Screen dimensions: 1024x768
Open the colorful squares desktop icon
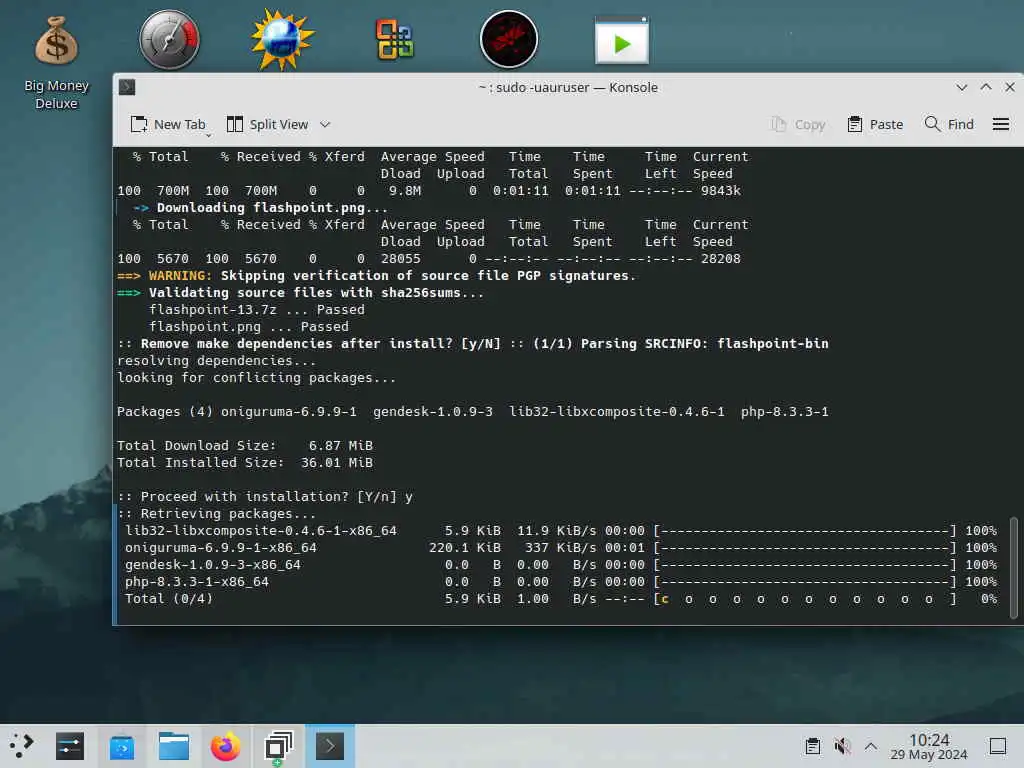[x=394, y=40]
